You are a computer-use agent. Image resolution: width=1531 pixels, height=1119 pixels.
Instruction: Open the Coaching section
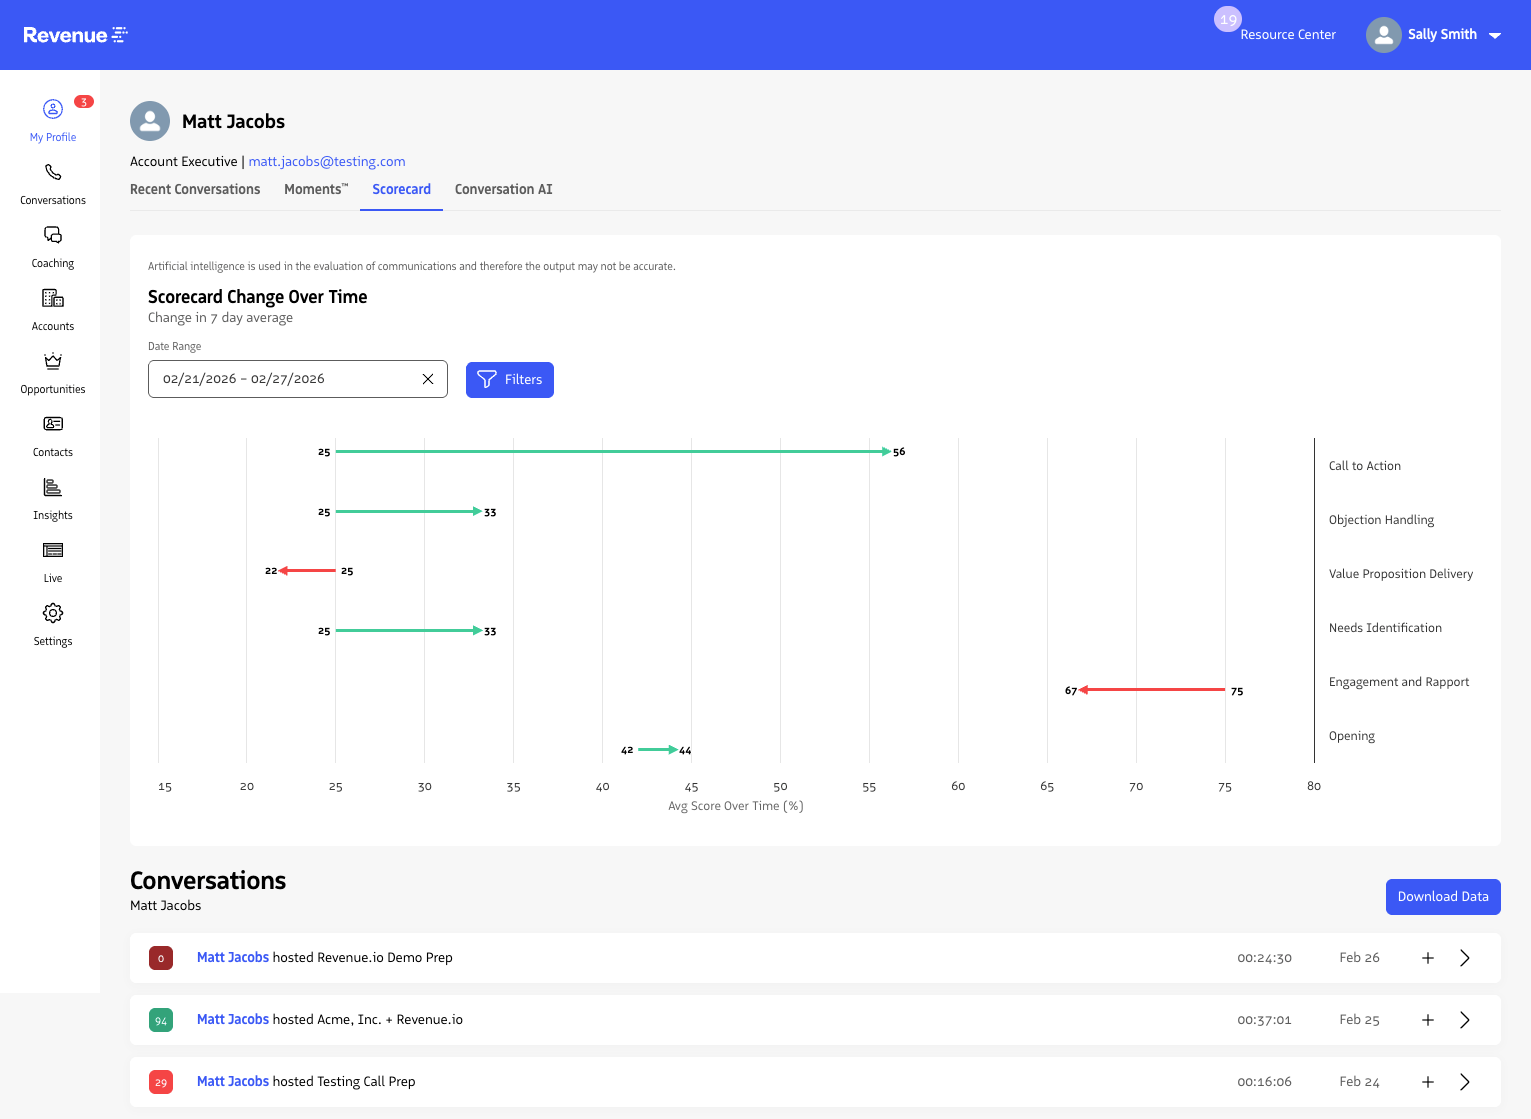[52, 246]
